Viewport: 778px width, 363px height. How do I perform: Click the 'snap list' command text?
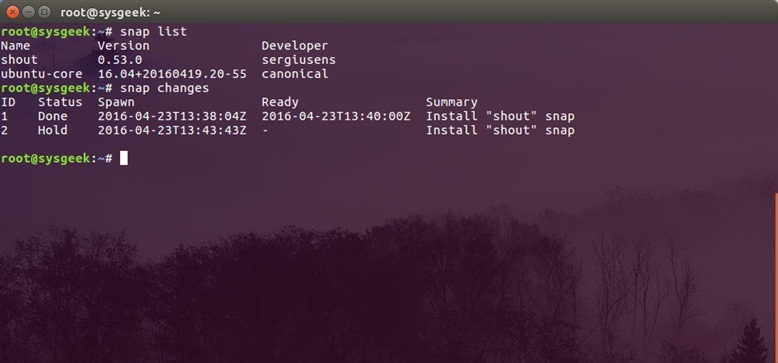[153, 32]
